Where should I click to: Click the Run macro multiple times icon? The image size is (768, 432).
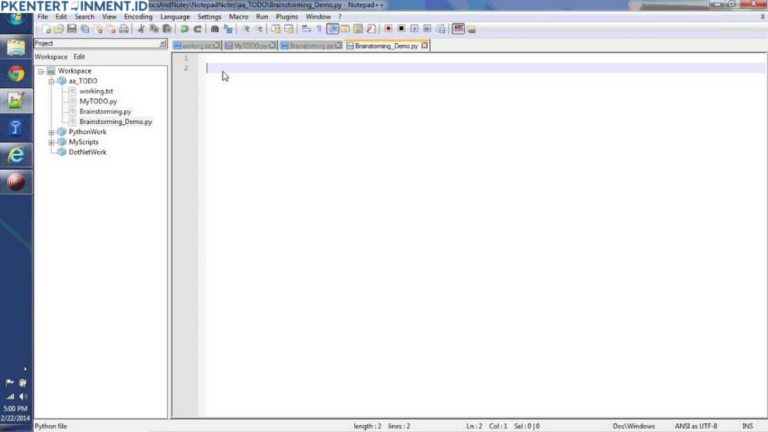pos(427,29)
